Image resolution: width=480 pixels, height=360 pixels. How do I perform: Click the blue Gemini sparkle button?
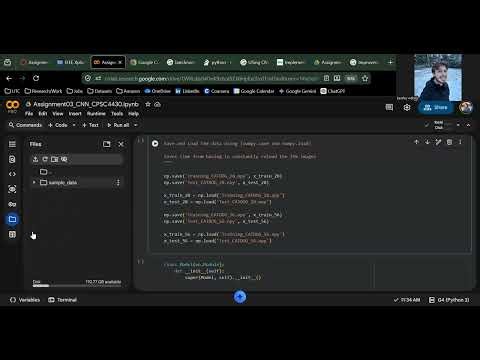(240, 296)
